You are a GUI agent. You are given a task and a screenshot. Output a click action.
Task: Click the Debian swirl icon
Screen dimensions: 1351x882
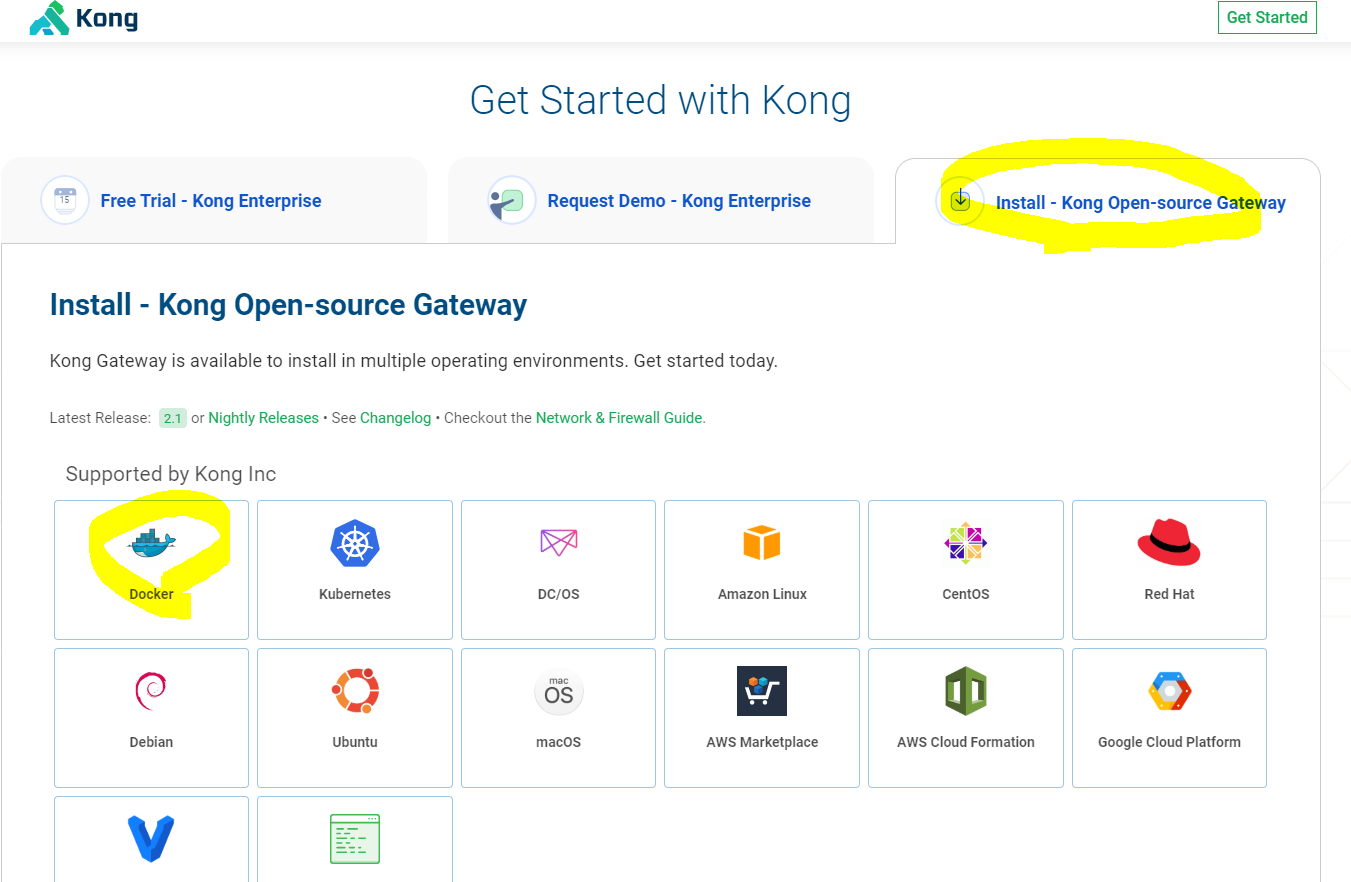click(151, 691)
